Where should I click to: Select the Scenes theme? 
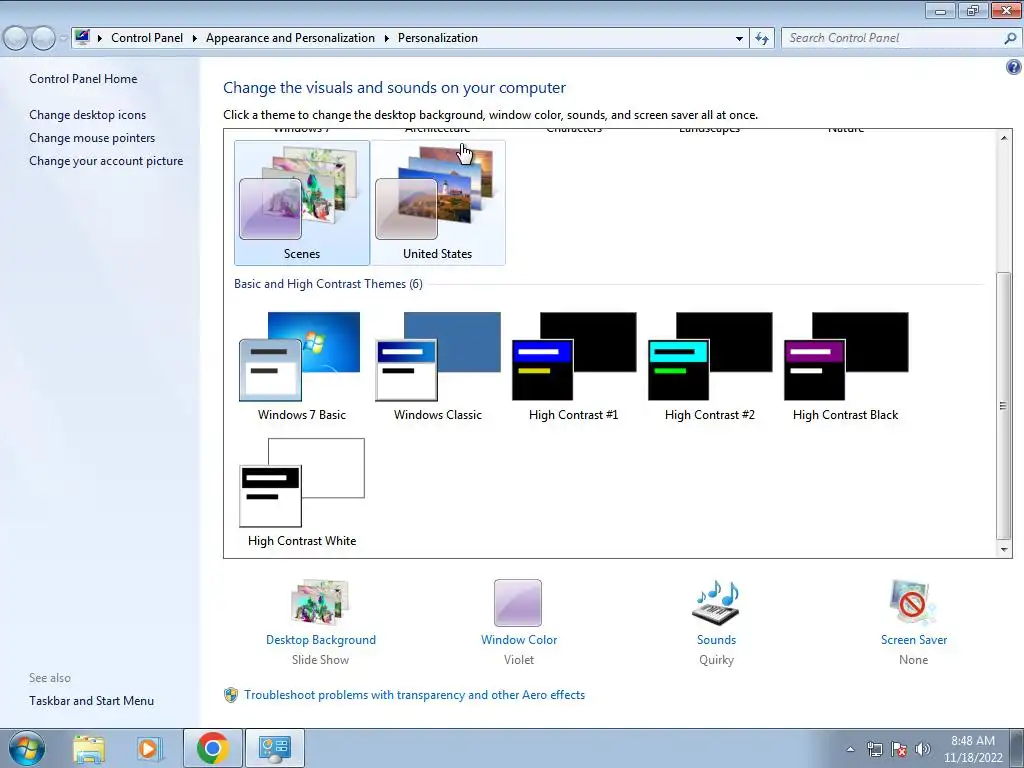[302, 202]
